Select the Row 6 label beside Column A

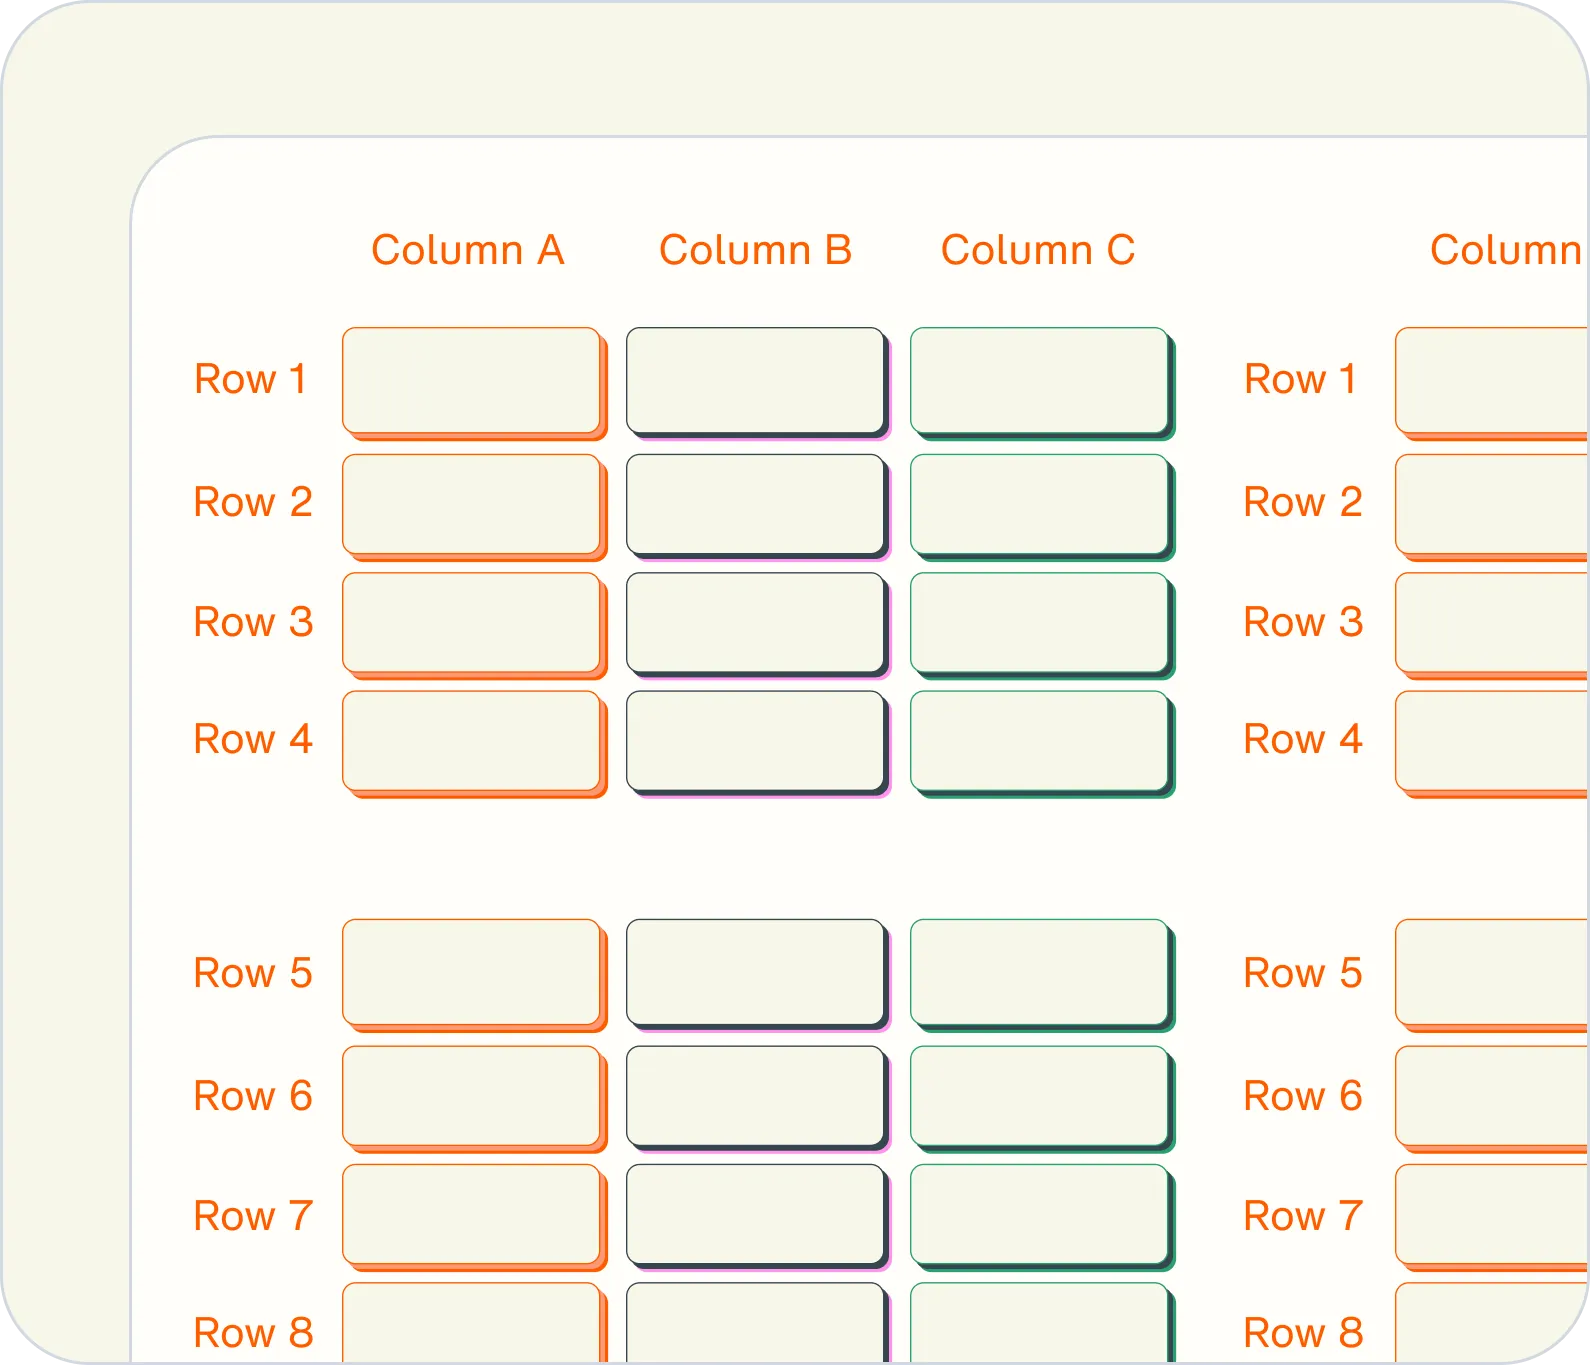(253, 1096)
